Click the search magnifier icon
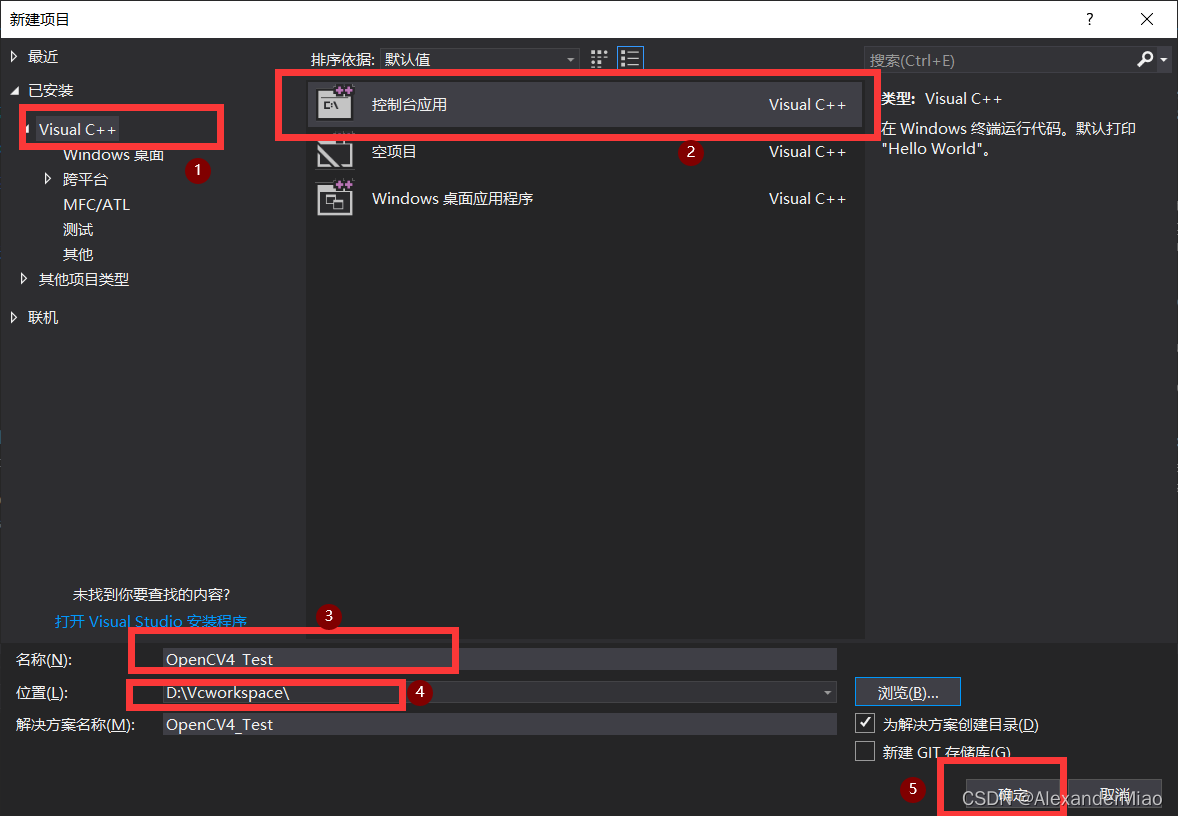Viewport: 1178px width, 816px height. [x=1143, y=59]
